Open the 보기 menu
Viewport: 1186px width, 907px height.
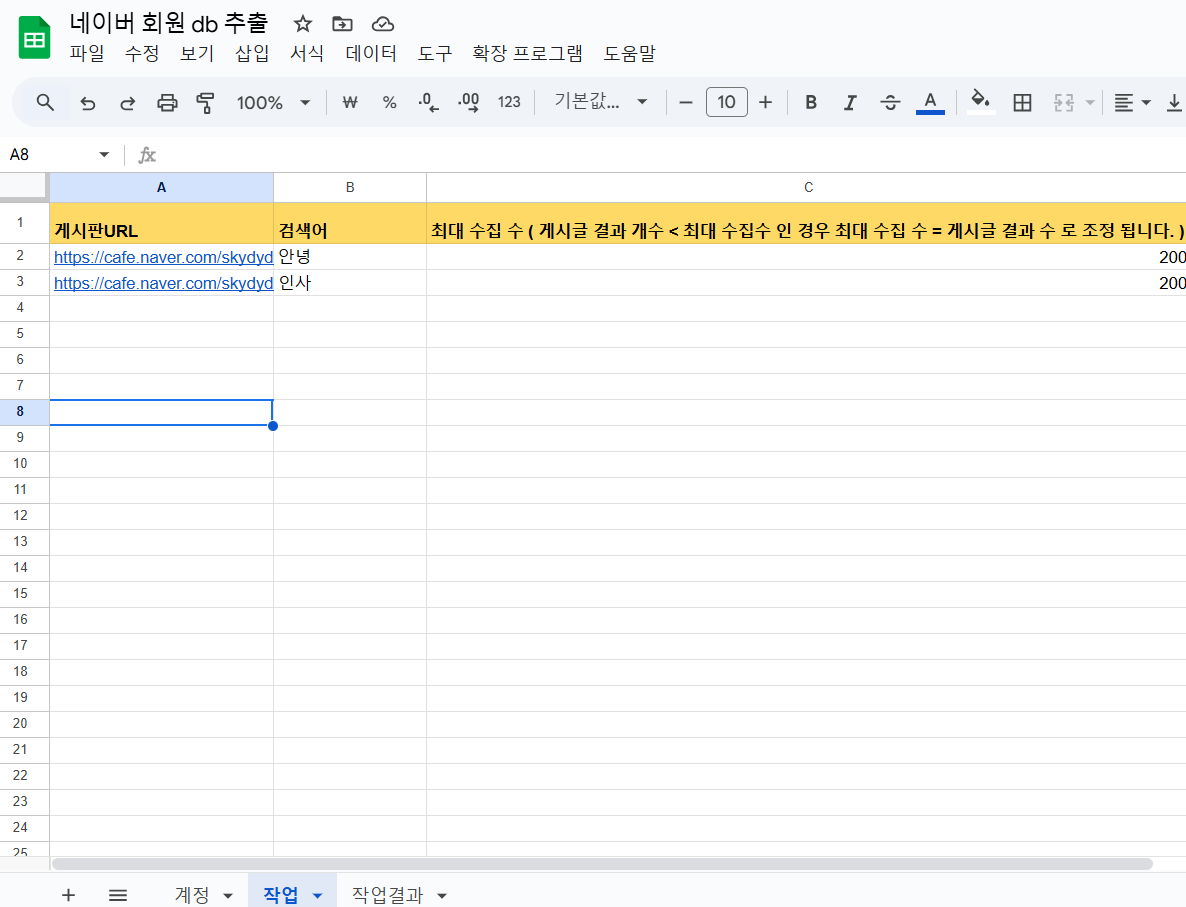(x=197, y=54)
